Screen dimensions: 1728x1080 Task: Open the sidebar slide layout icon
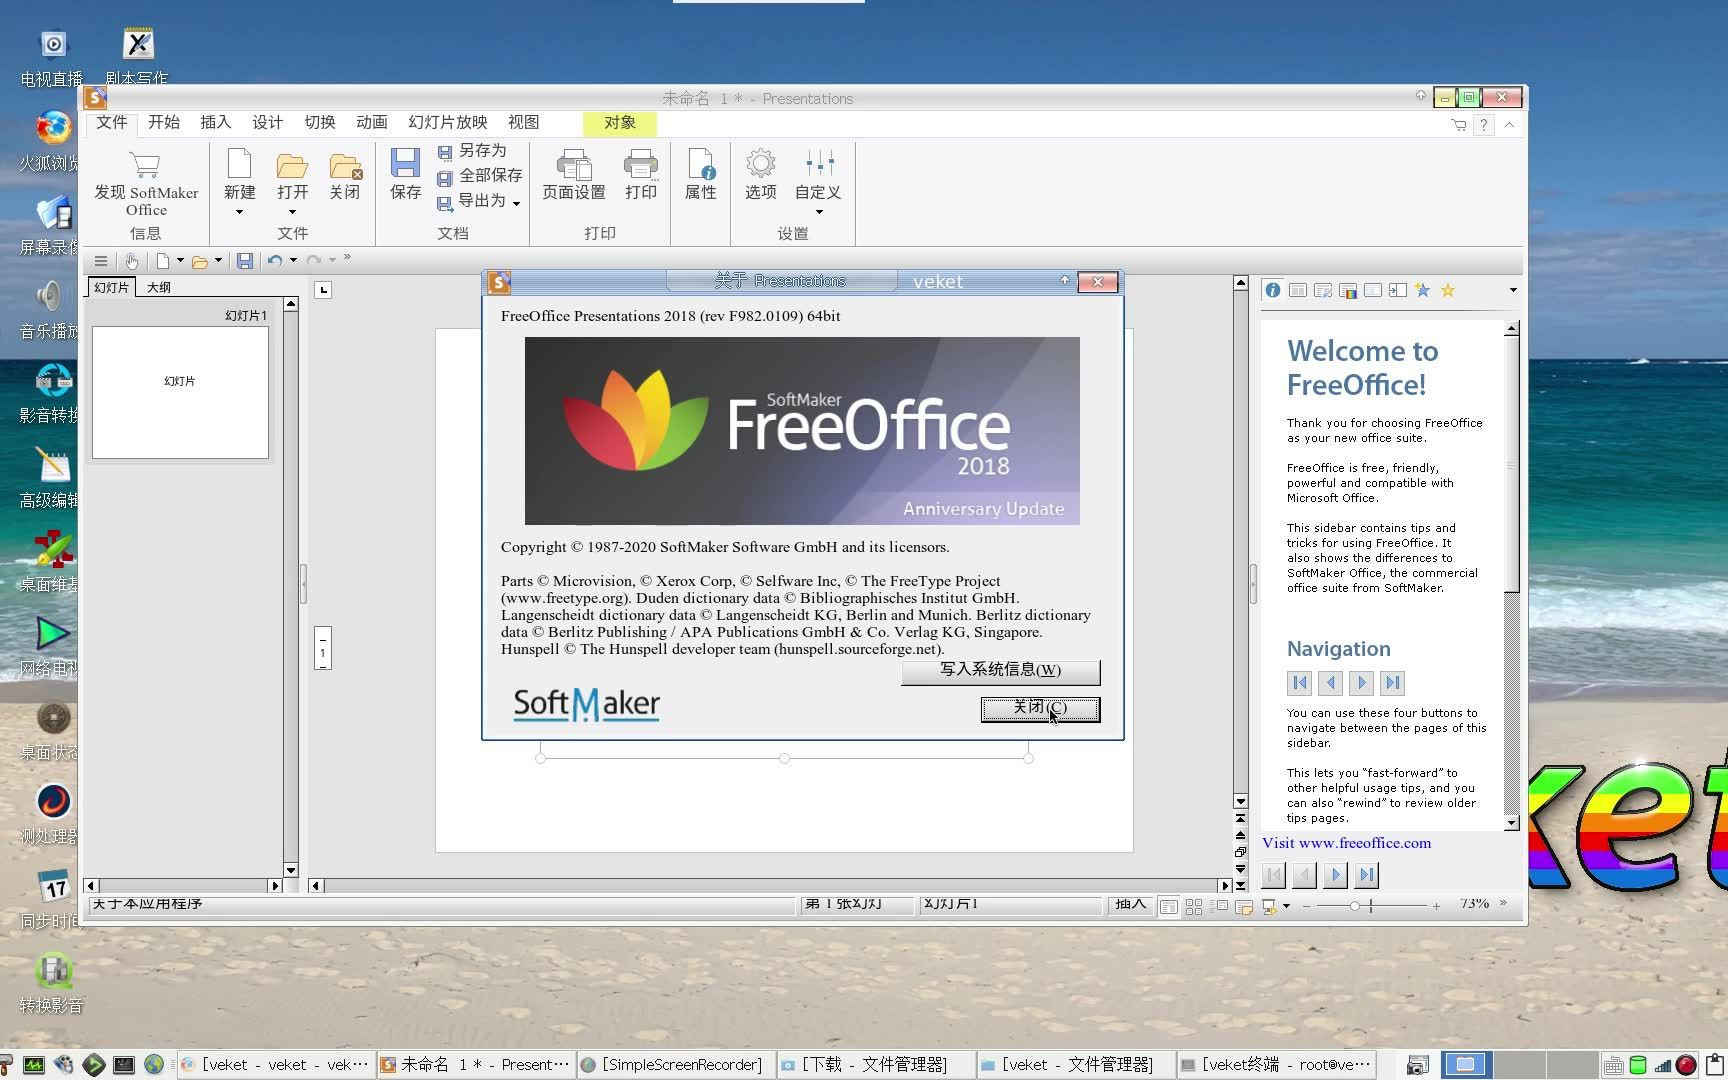[x=1298, y=290]
